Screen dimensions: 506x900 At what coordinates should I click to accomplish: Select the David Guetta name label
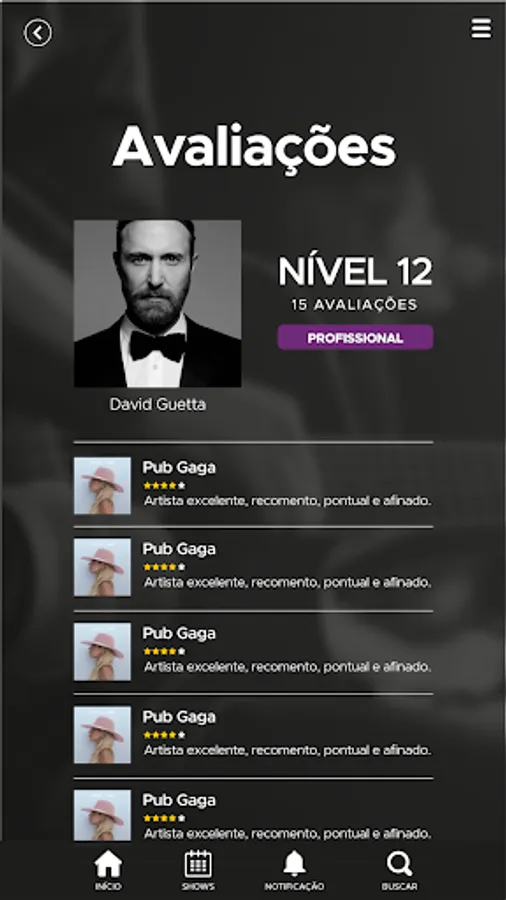tap(157, 405)
